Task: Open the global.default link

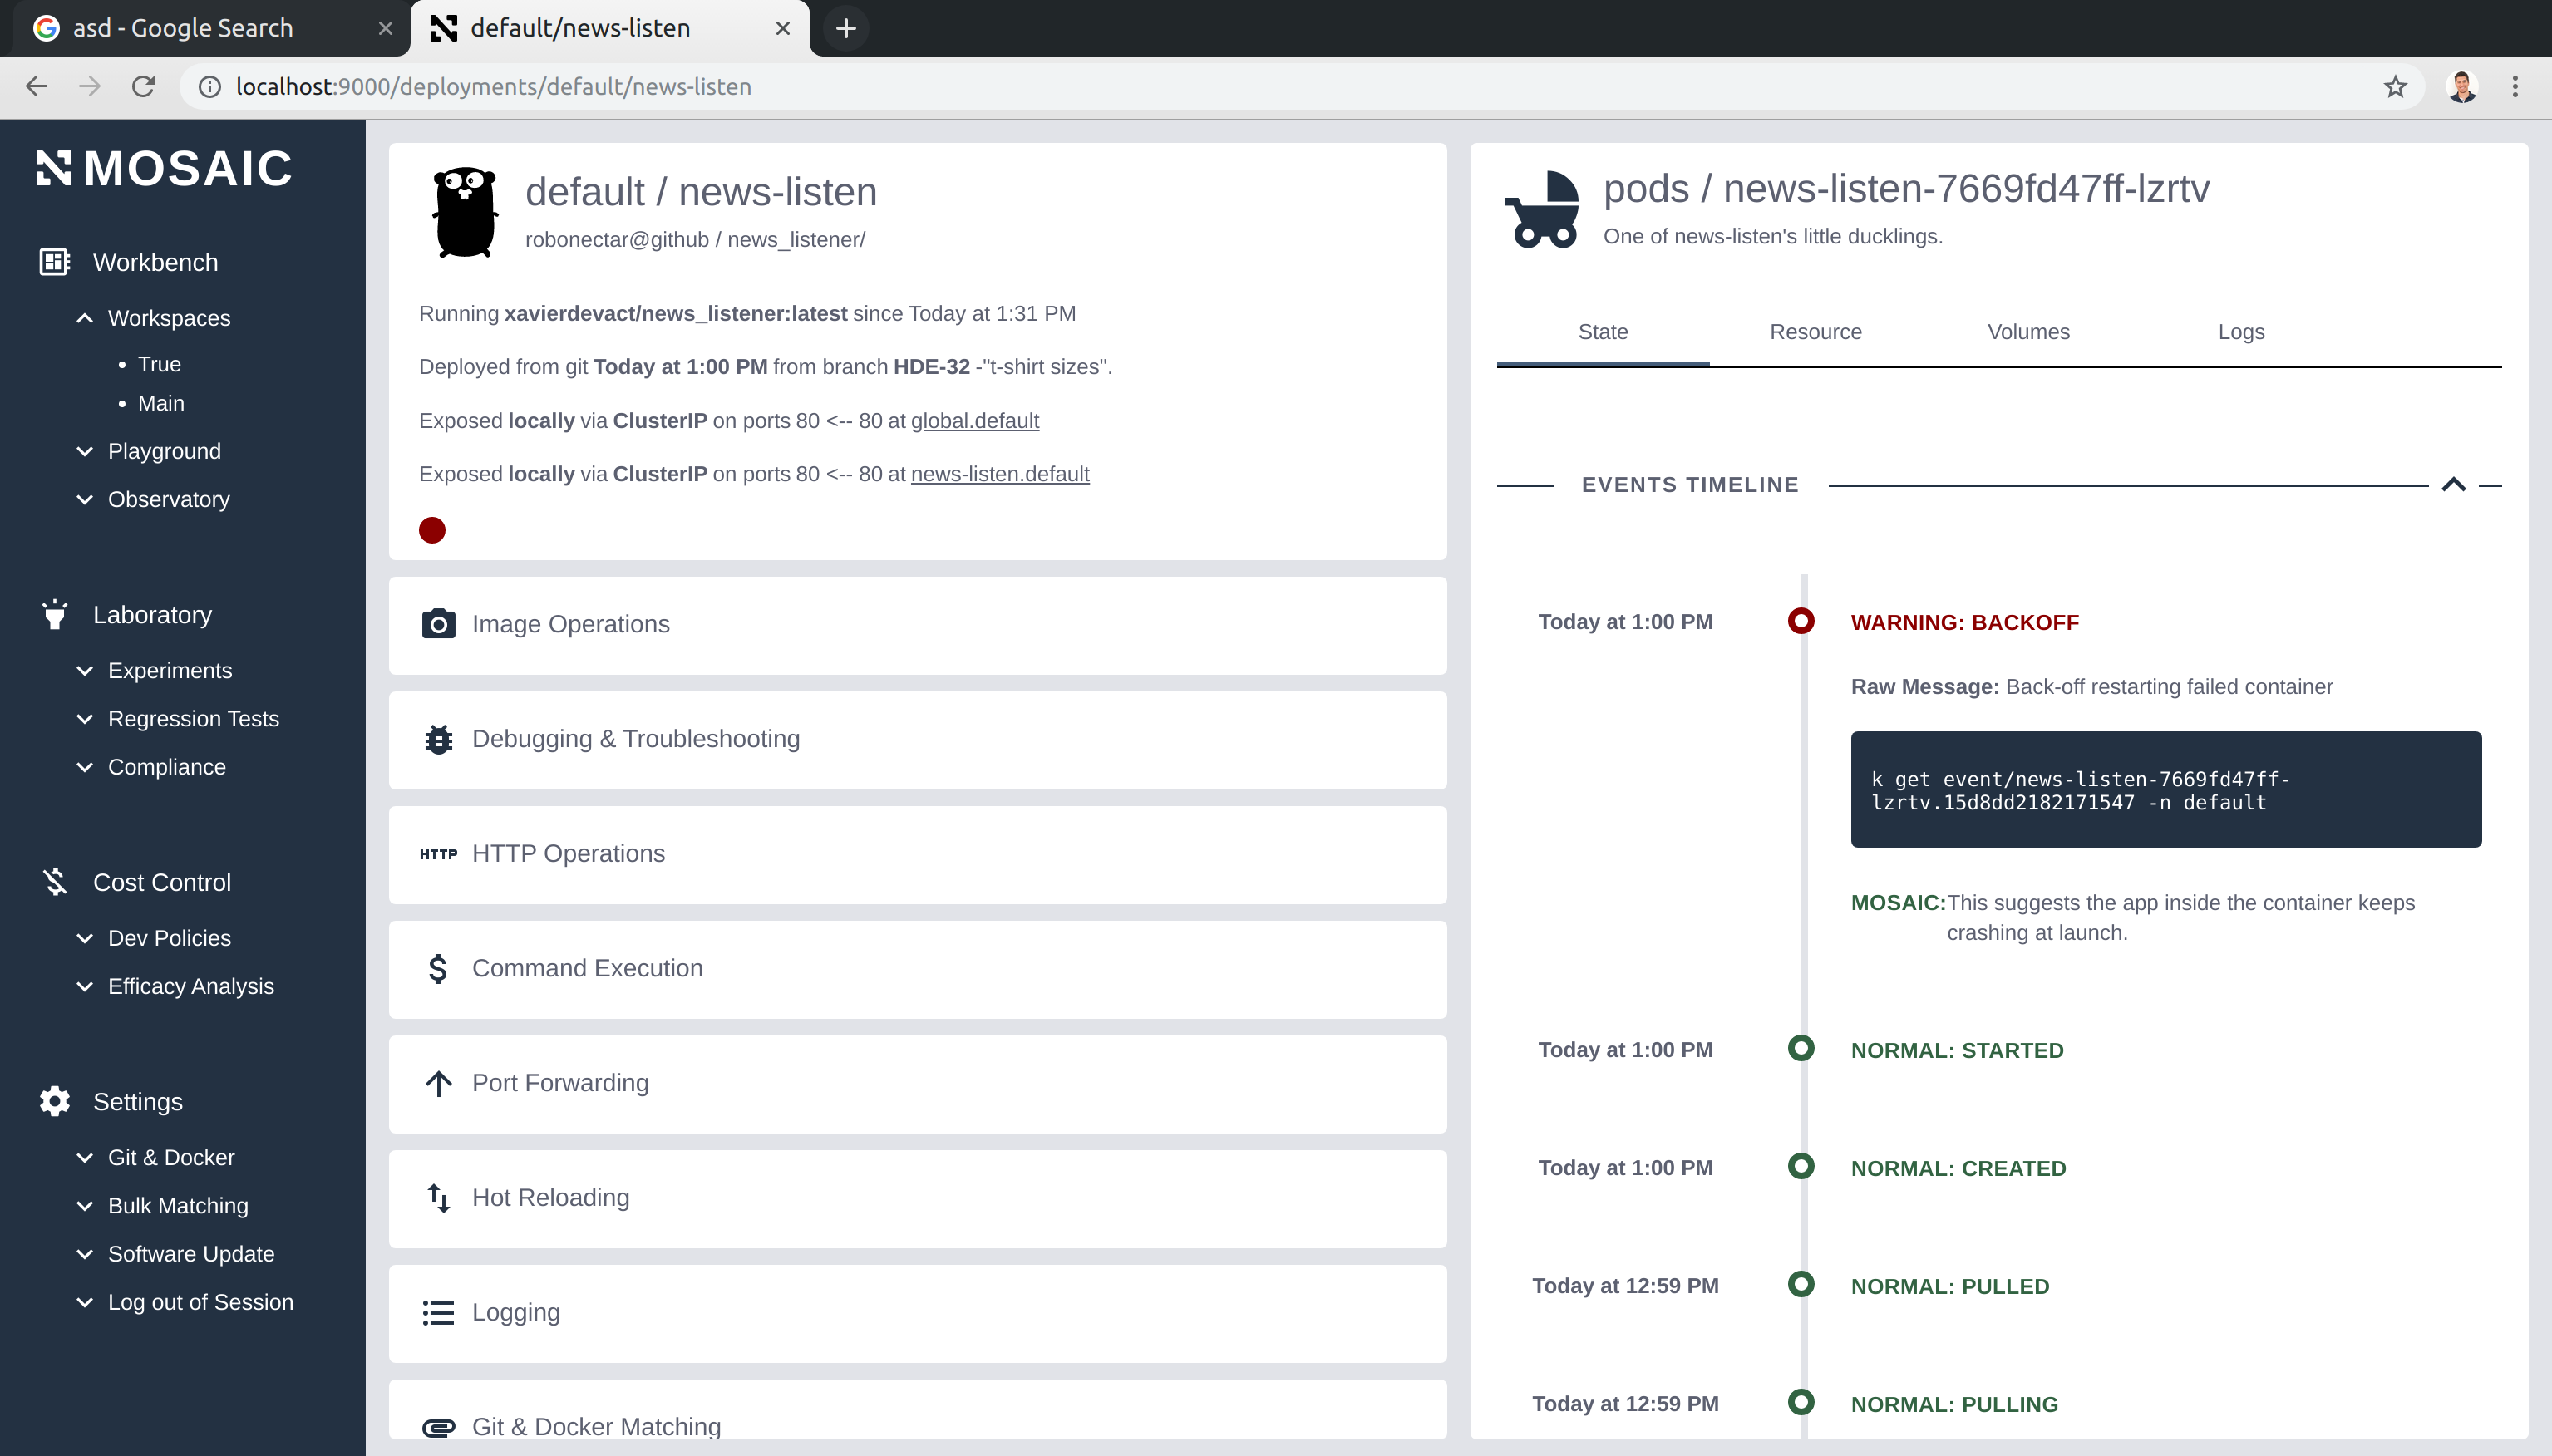Action: [974, 420]
